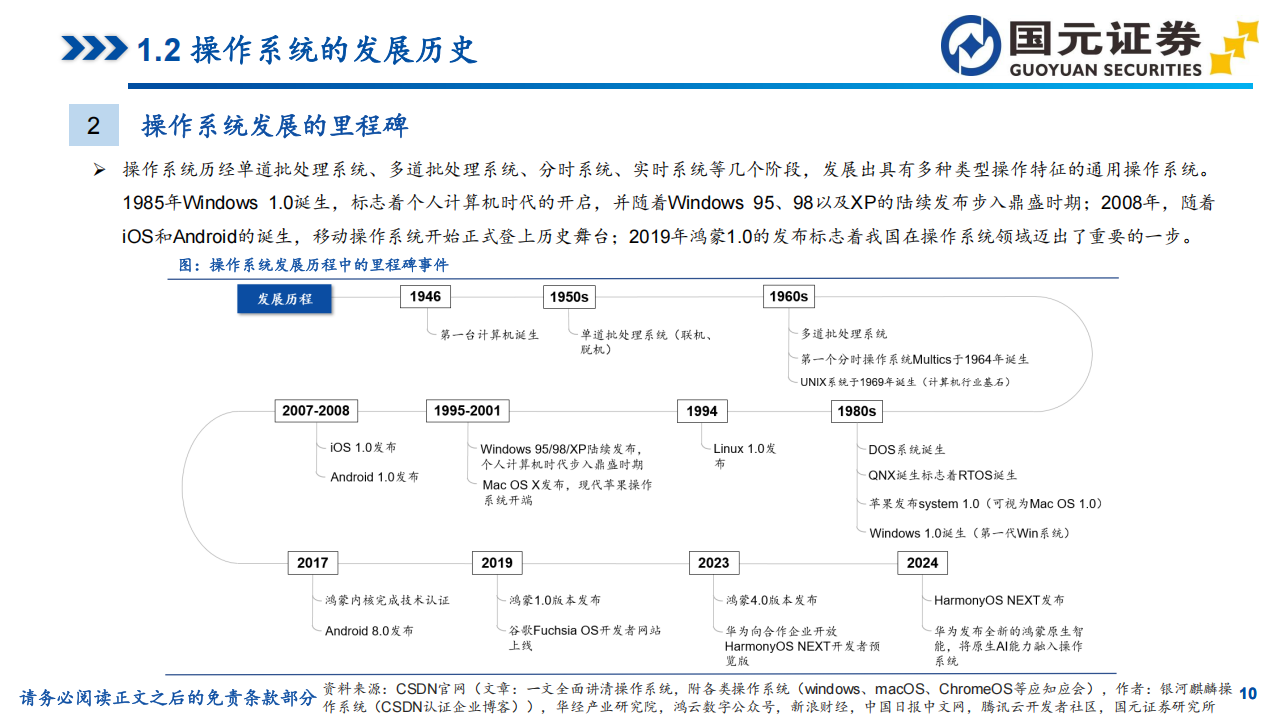
Task: Click the caption 图：操作系统发展历程中的里程碑事件
Action: 314,265
